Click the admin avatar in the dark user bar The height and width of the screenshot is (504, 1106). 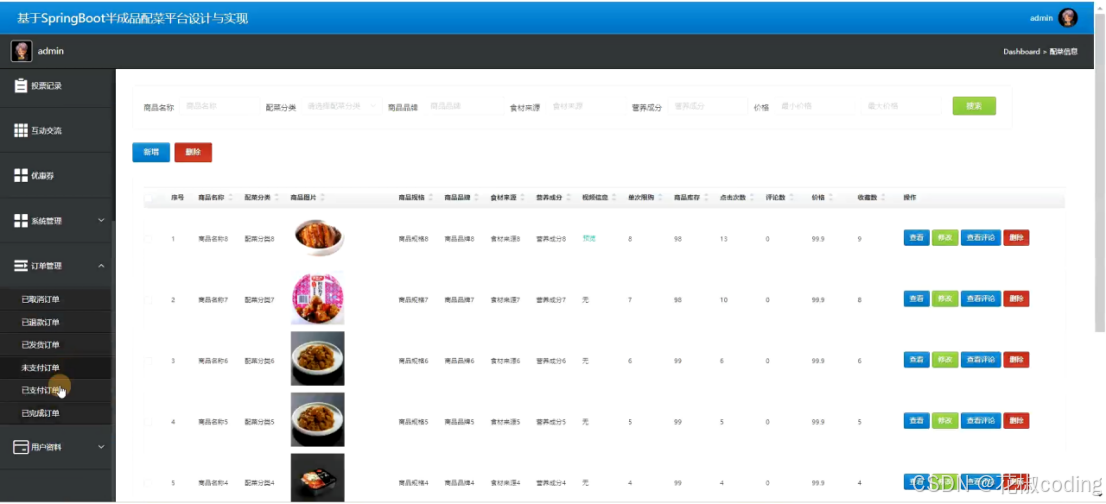21,51
